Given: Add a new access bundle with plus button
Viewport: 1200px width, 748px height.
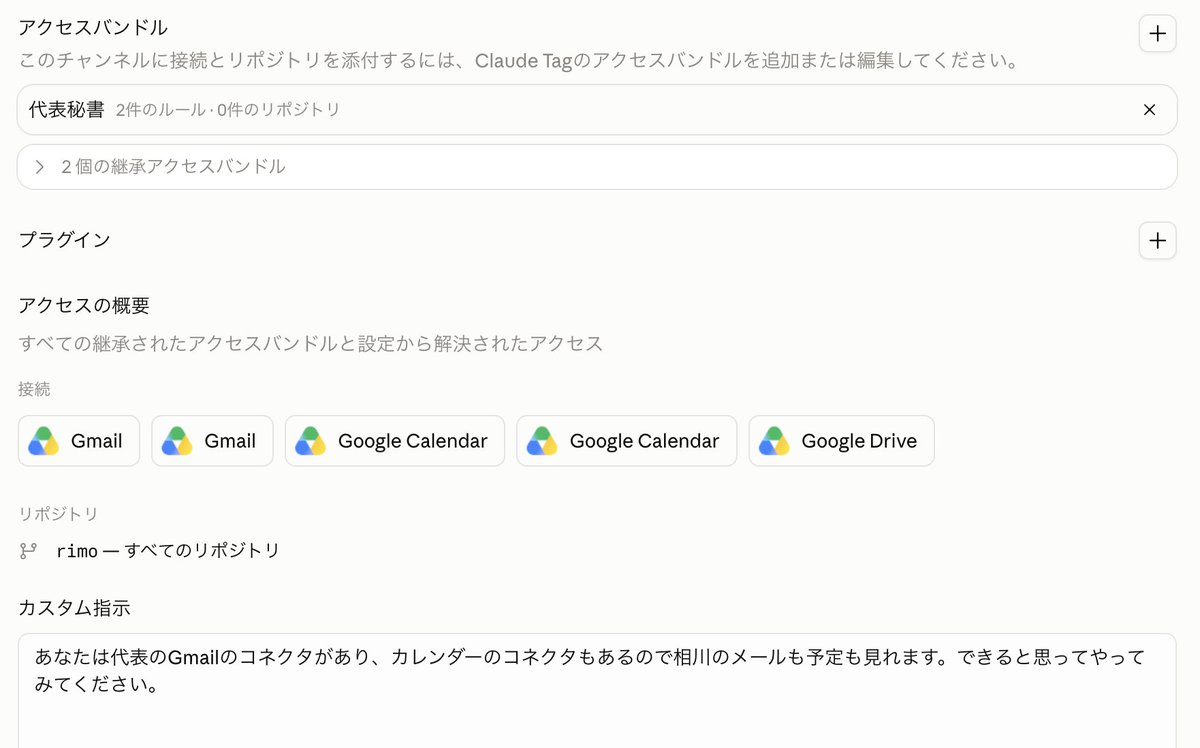Looking at the screenshot, I should [x=1157, y=33].
